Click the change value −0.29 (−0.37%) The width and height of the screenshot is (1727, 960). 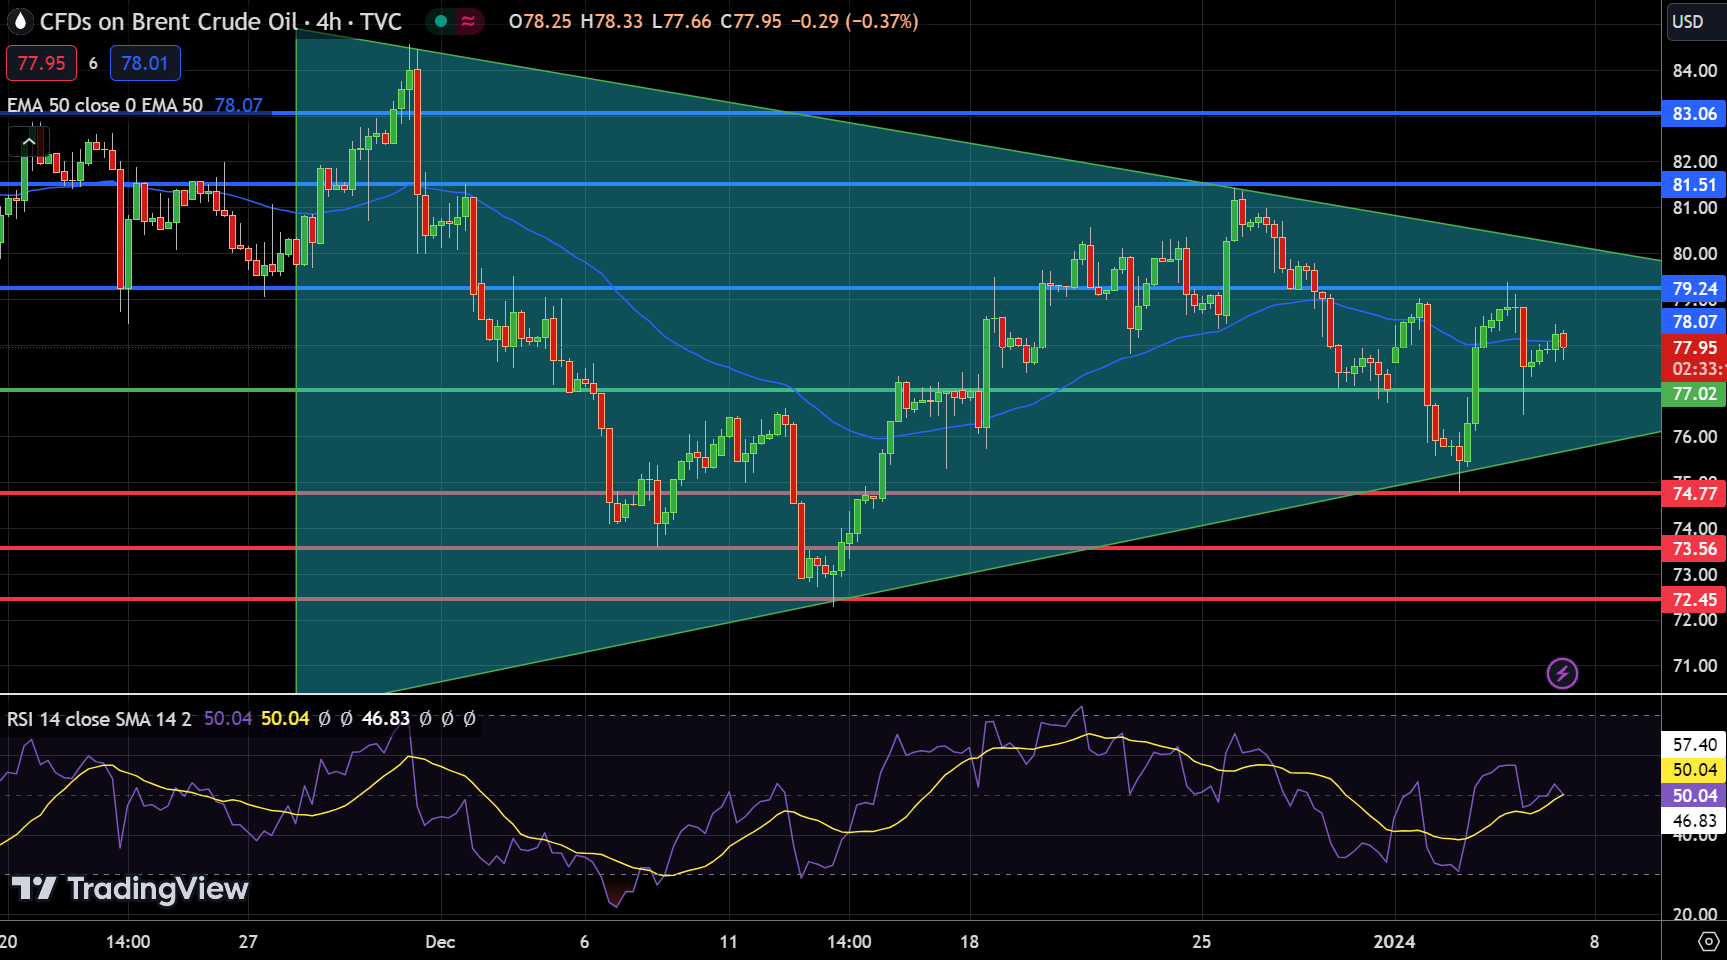pyautogui.click(x=855, y=21)
